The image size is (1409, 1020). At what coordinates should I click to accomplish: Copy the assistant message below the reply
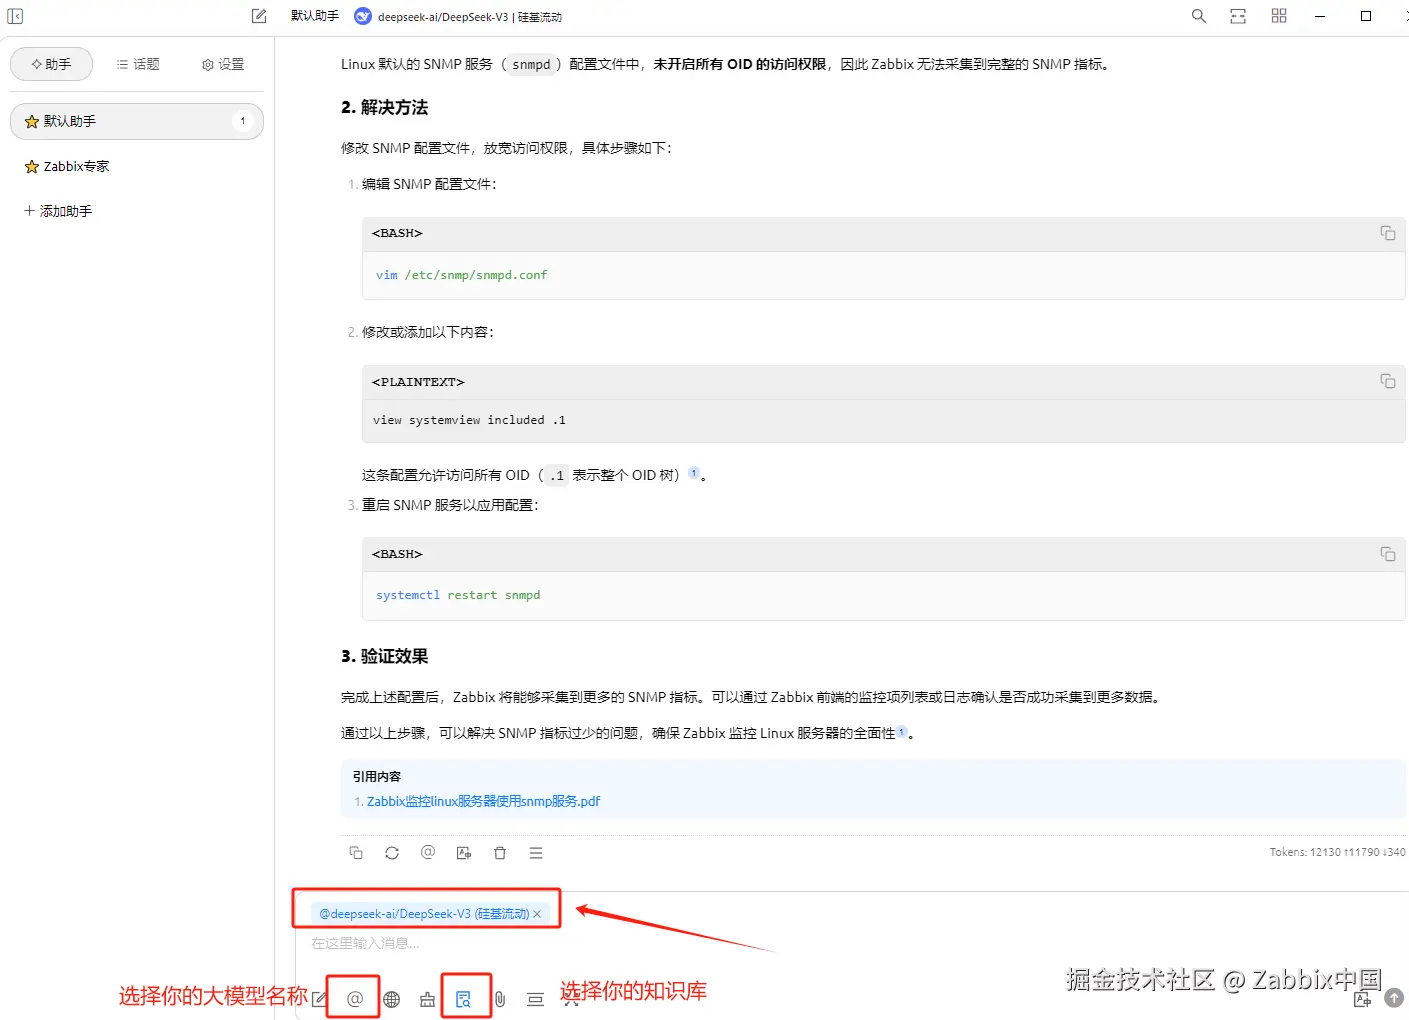click(x=356, y=853)
